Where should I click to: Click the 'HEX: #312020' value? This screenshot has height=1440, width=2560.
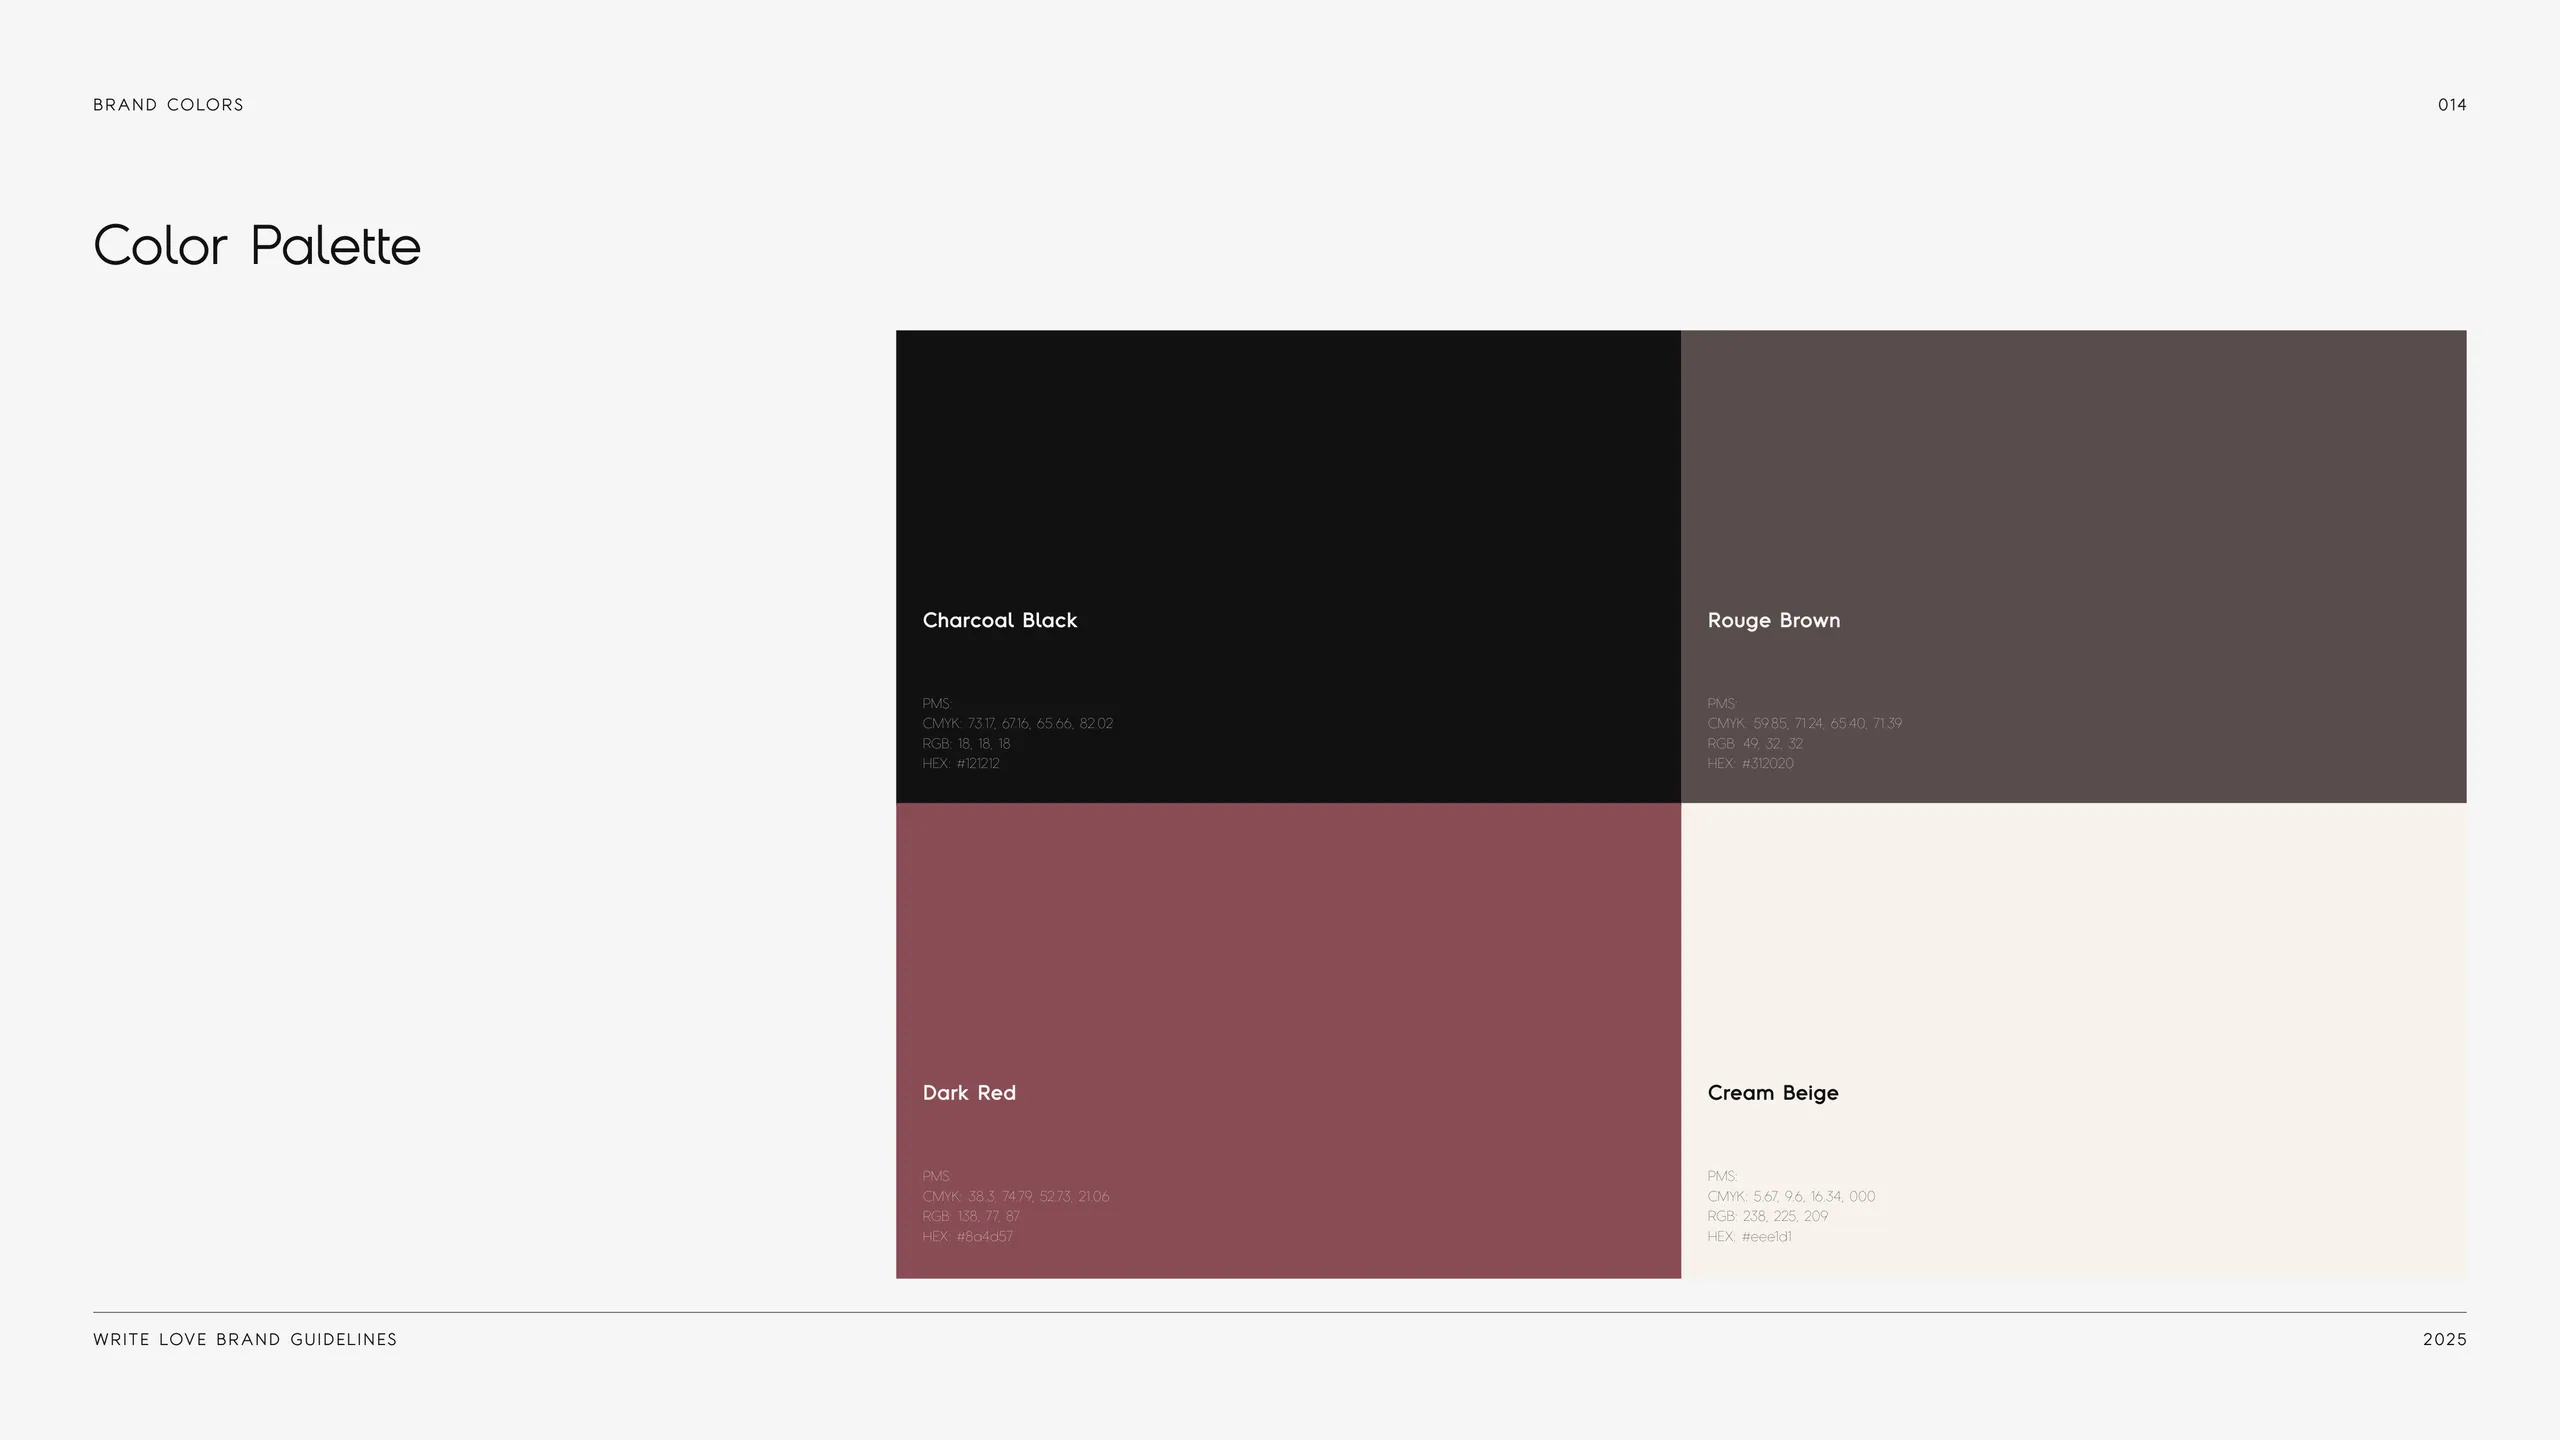pyautogui.click(x=1751, y=764)
